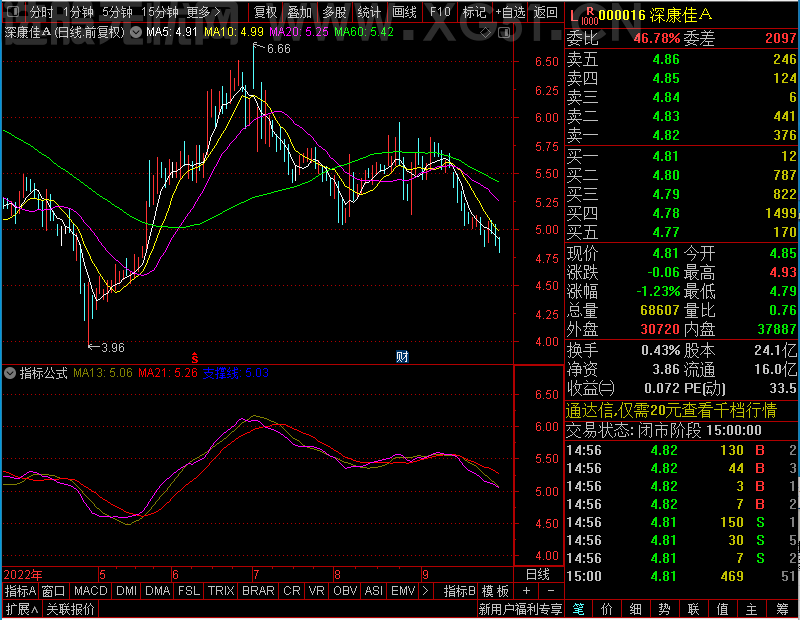This screenshot has width=800, height=620.
Task: Select the 指标B tab
Action: [x=460, y=591]
